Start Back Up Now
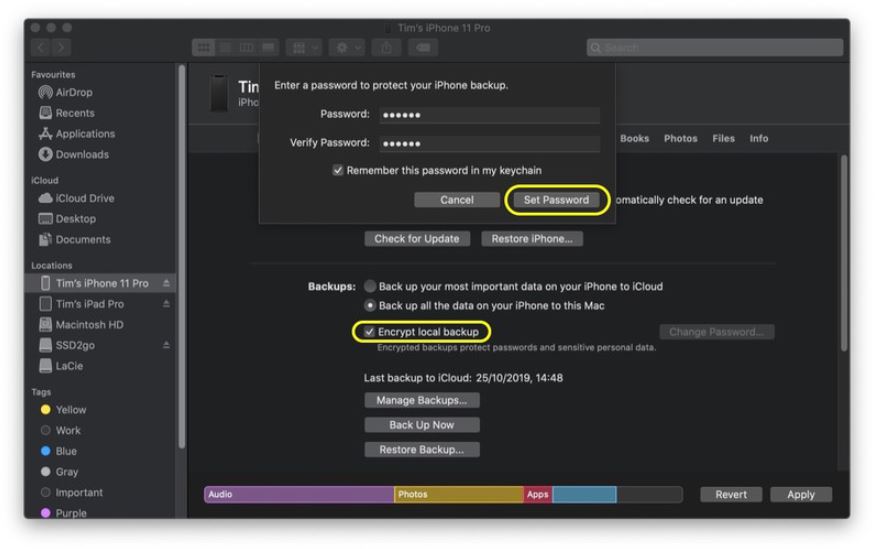The width and height of the screenshot is (875, 549). pos(421,425)
